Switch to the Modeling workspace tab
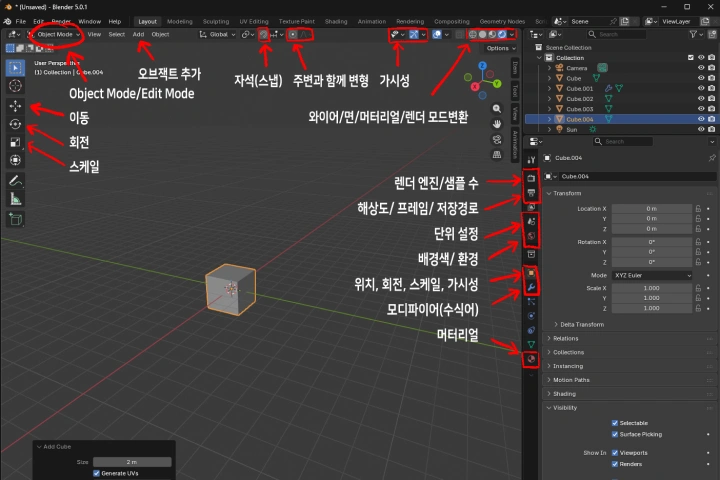720x480 pixels. [180, 22]
